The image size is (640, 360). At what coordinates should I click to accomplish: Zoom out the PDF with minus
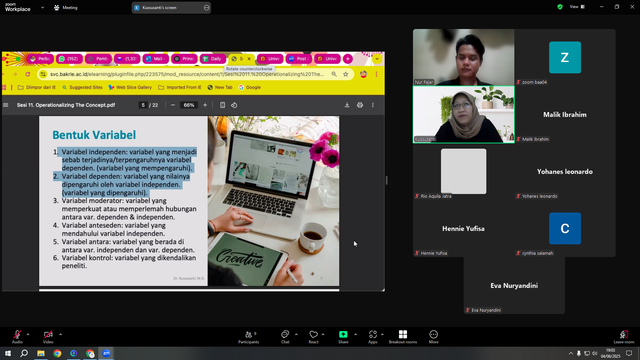[x=173, y=105]
